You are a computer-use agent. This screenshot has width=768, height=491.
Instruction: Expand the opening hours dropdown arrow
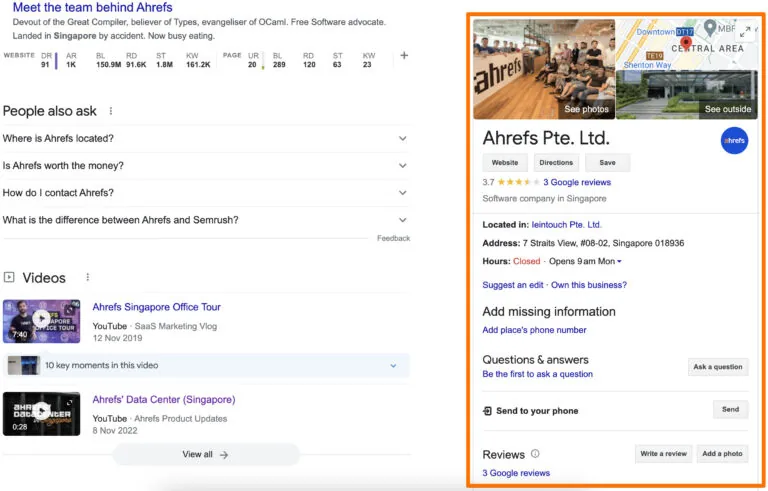[619, 262]
